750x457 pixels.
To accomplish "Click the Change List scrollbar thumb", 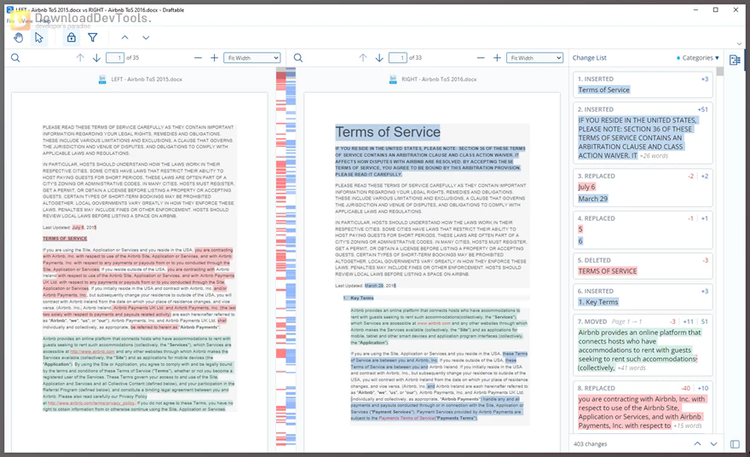I will (x=720, y=72).
